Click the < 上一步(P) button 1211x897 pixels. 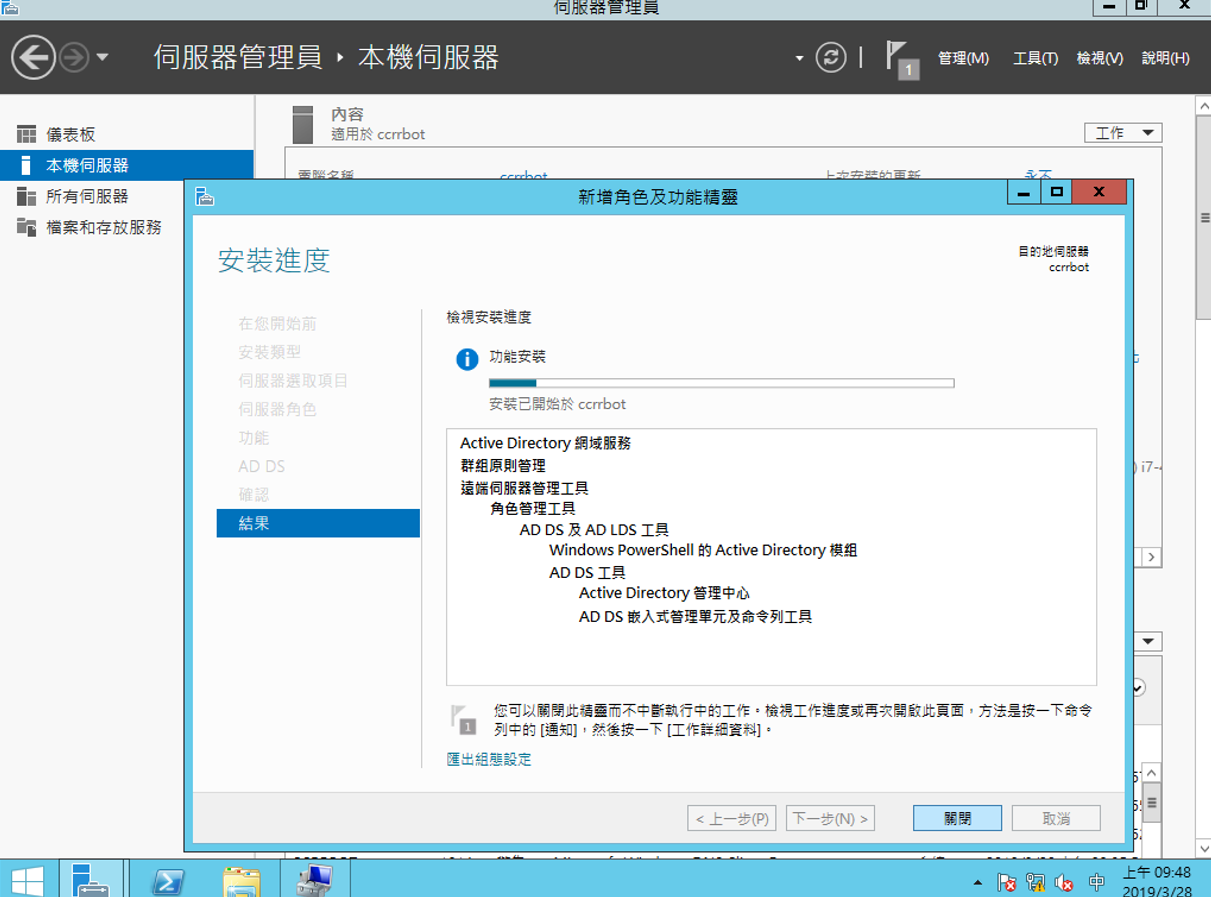(x=732, y=818)
